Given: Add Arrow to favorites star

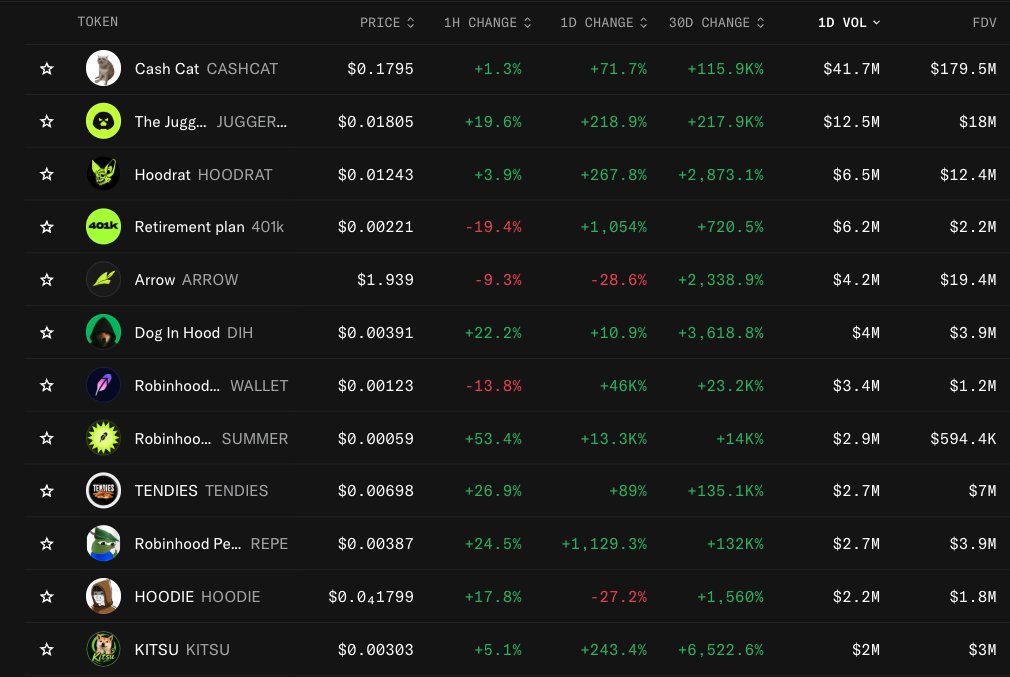Looking at the screenshot, I should (46, 280).
